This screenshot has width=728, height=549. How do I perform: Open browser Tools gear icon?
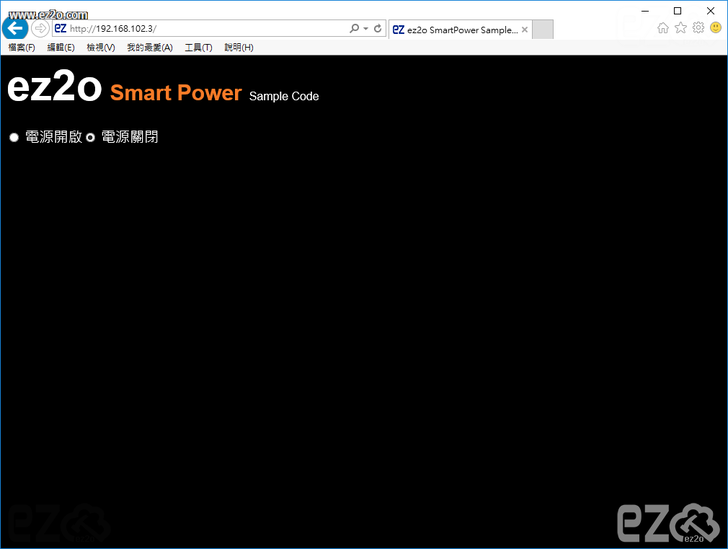pyautogui.click(x=698, y=28)
